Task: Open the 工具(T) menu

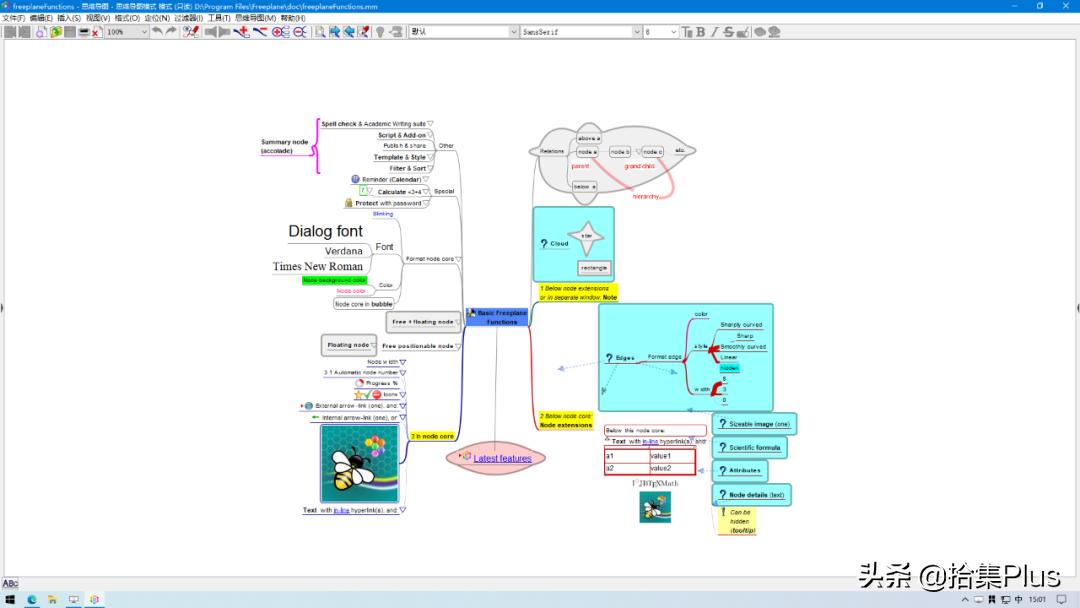Action: coord(219,18)
